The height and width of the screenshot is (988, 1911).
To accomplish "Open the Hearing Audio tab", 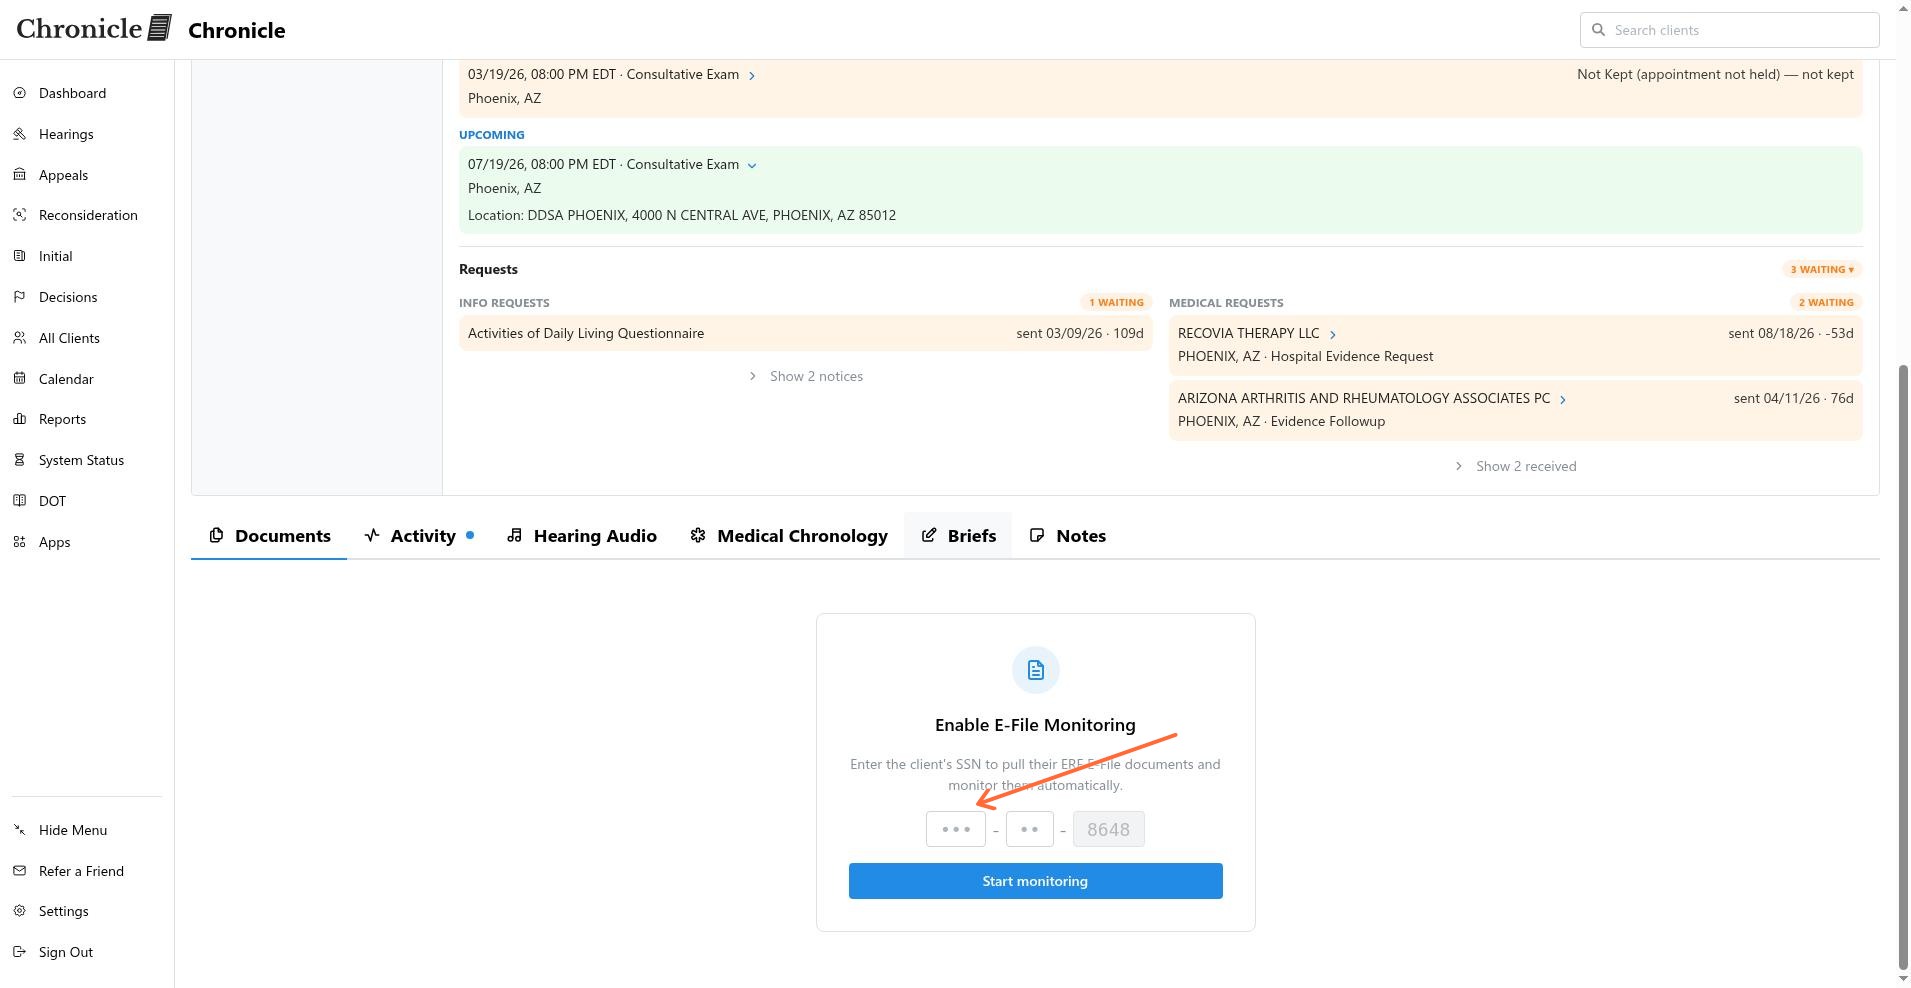I will [581, 536].
